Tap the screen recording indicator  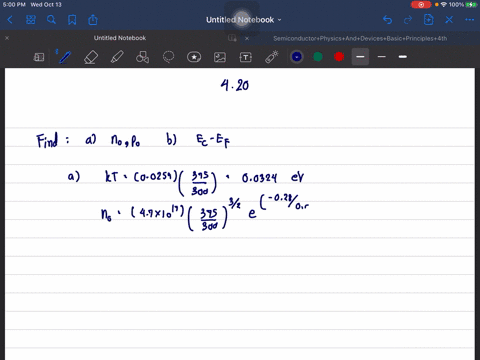click(421, 5)
